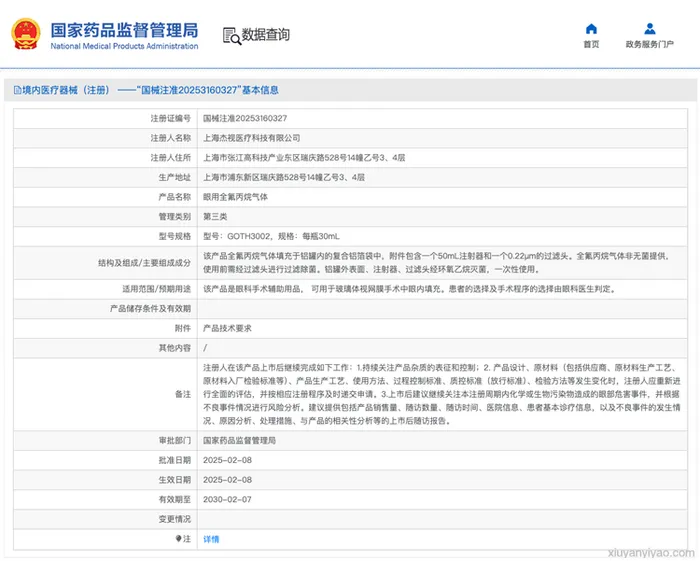Click the 注册证编号 row label
Image resolution: width=700 pixels, height=561 pixels.
[171, 118]
